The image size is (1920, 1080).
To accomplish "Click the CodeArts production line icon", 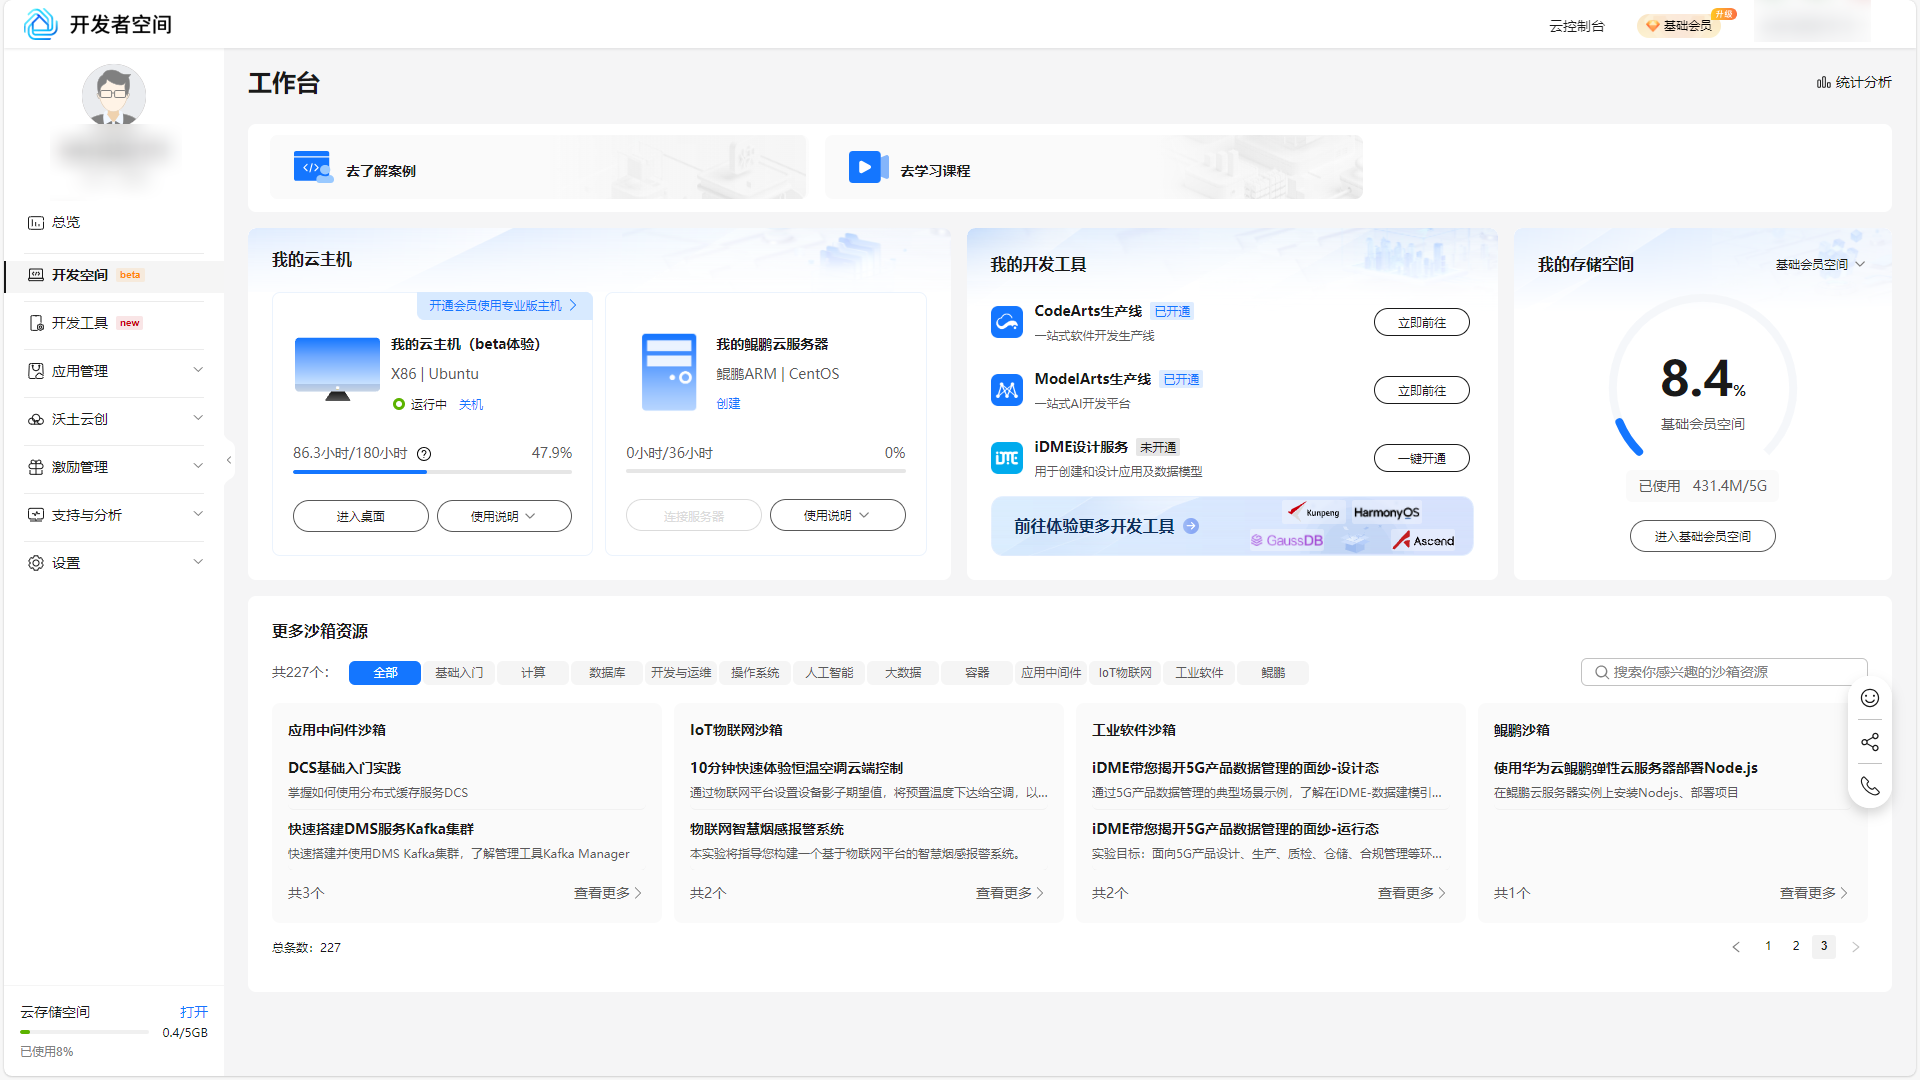I will pyautogui.click(x=1006, y=322).
